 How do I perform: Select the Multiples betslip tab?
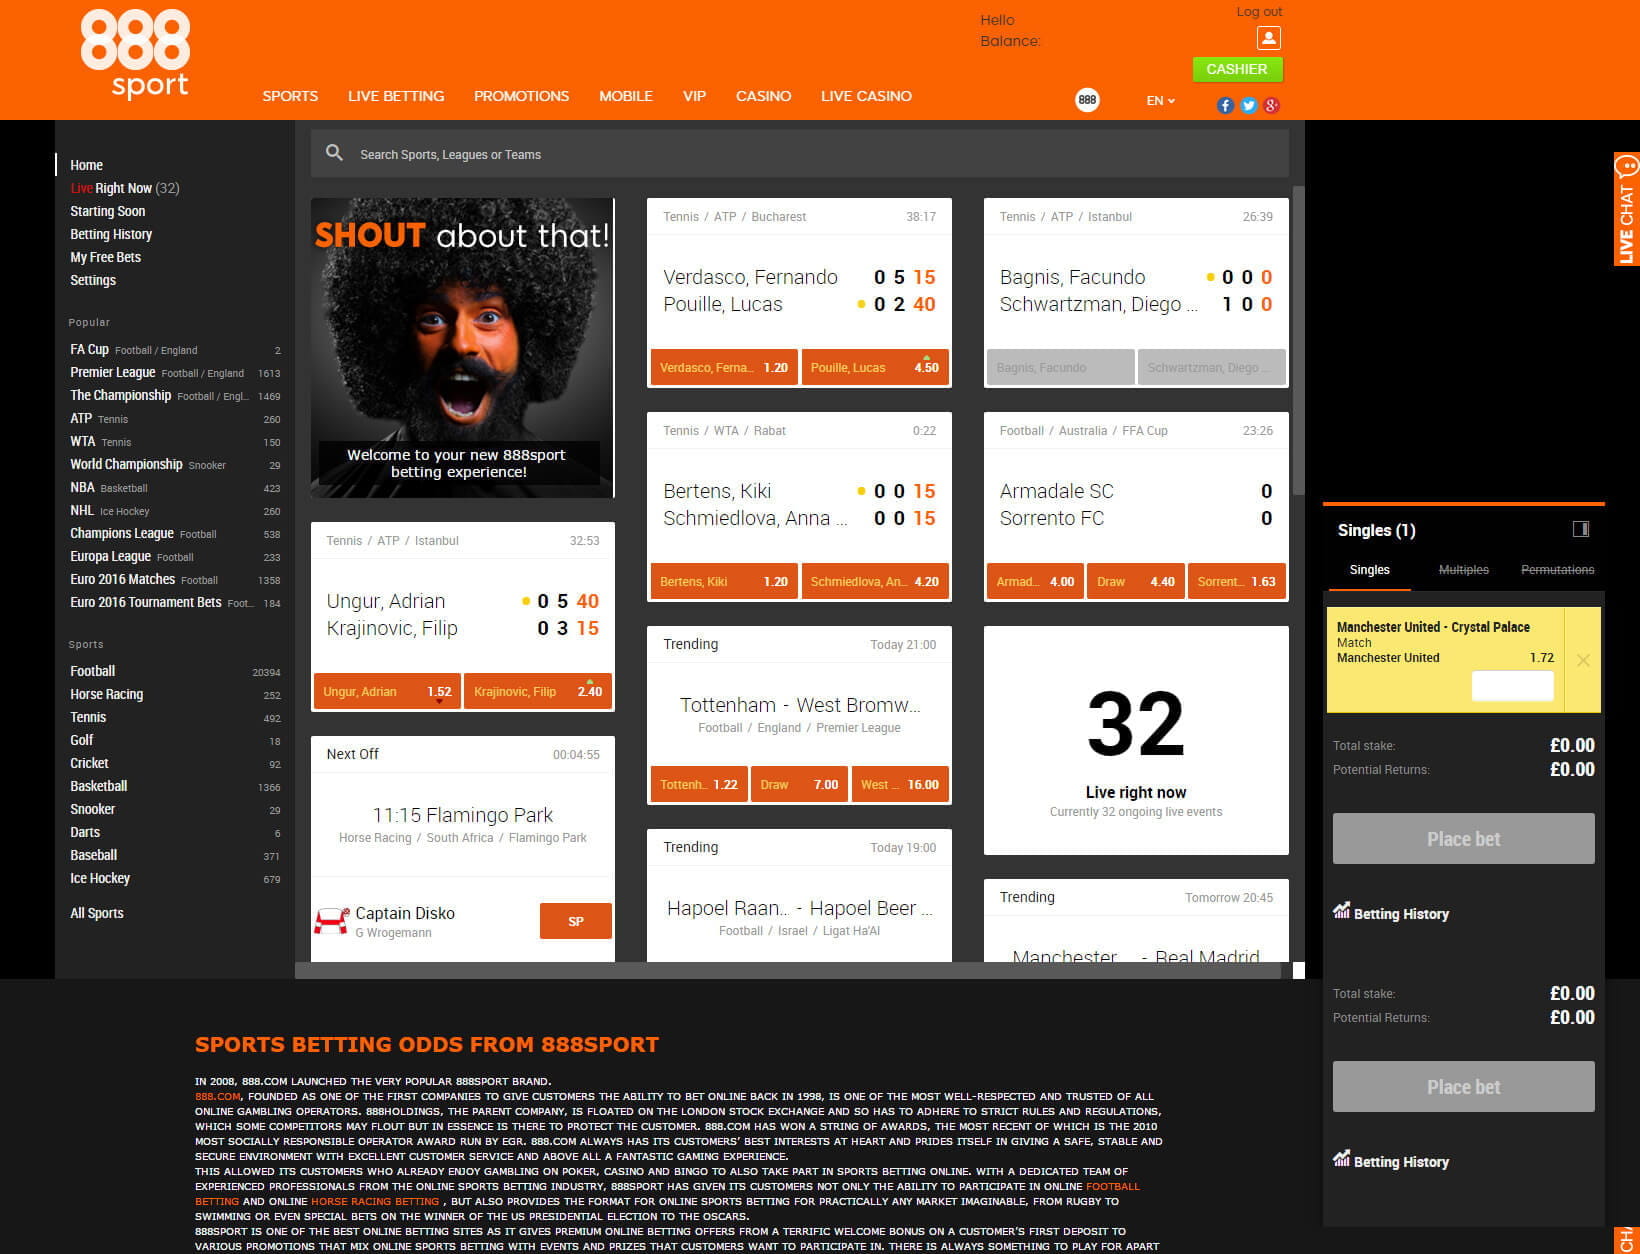tap(1463, 570)
